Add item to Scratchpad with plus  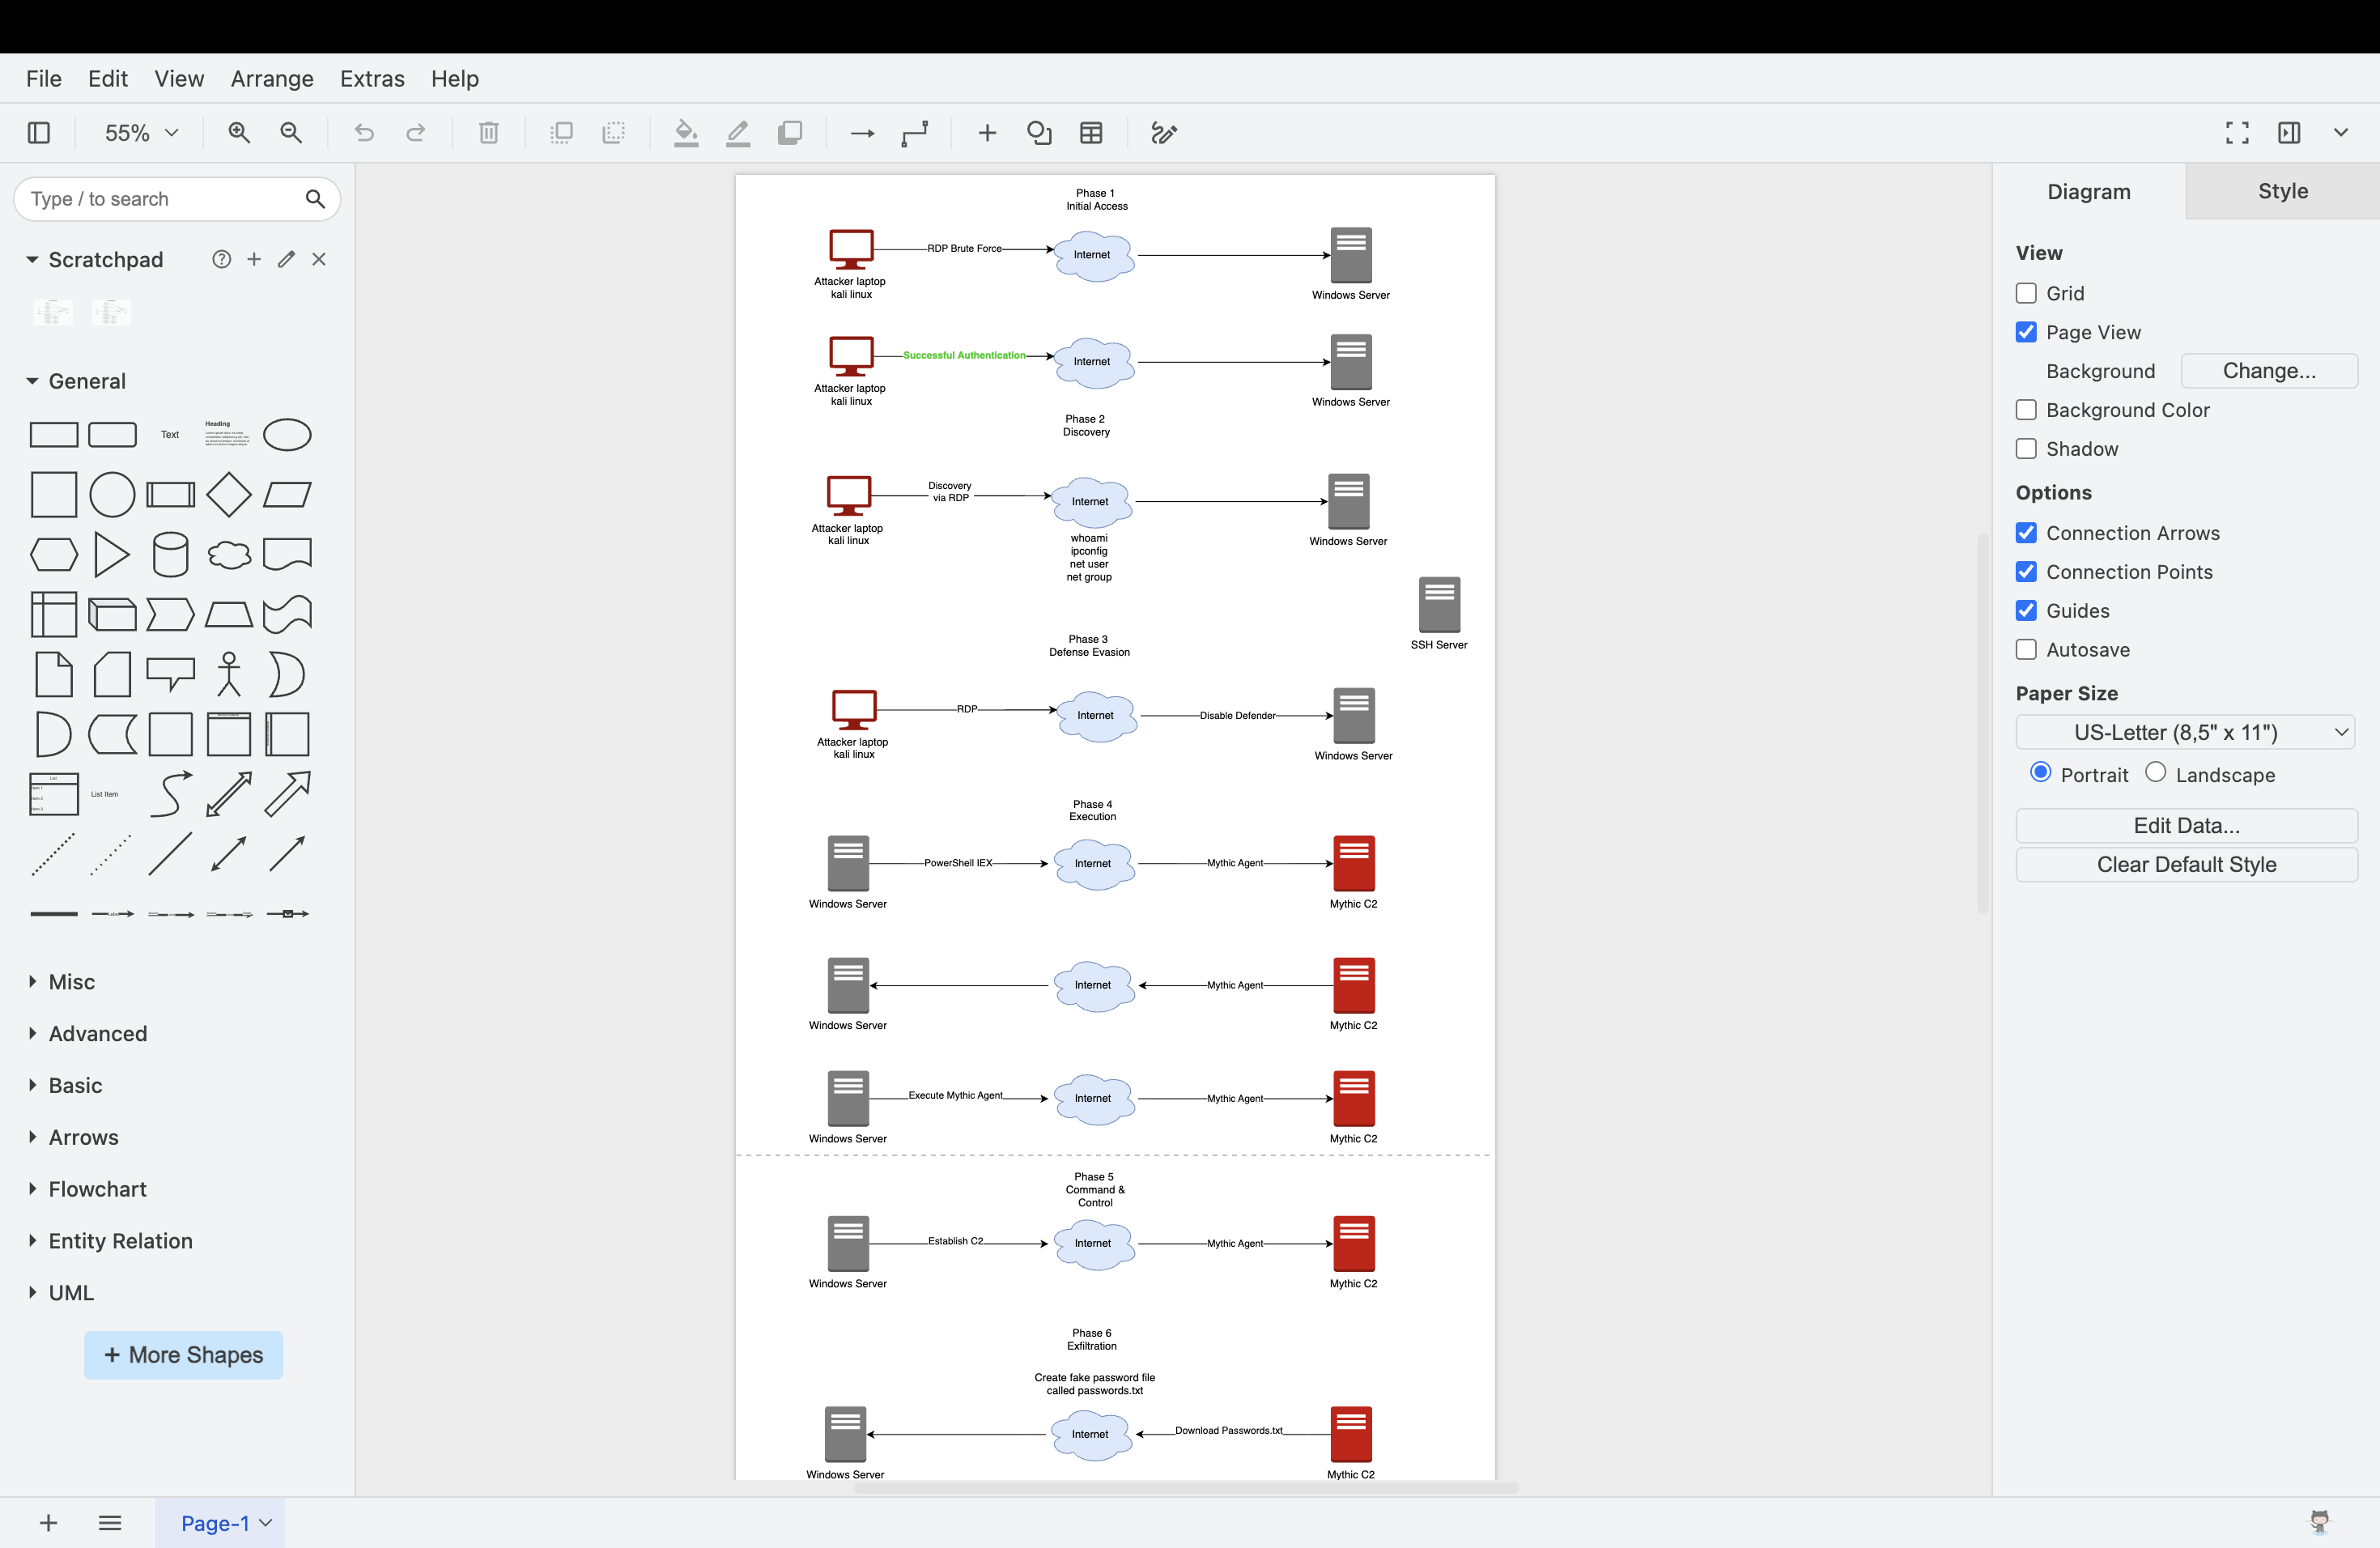click(254, 260)
